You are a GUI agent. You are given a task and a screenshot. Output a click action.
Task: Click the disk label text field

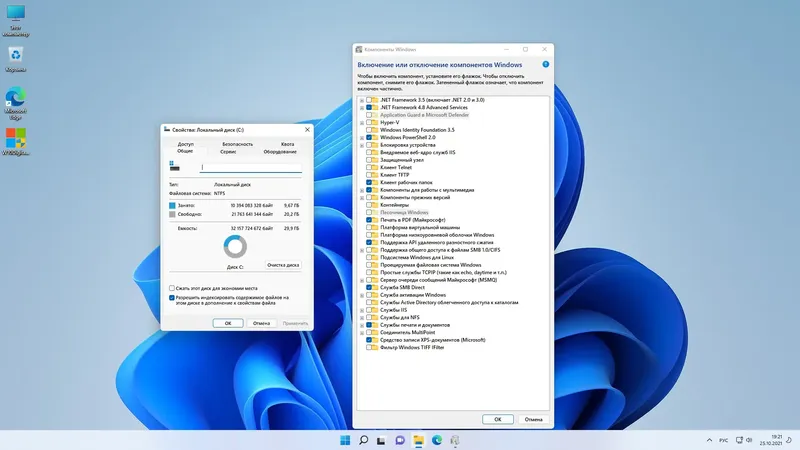tap(250, 168)
